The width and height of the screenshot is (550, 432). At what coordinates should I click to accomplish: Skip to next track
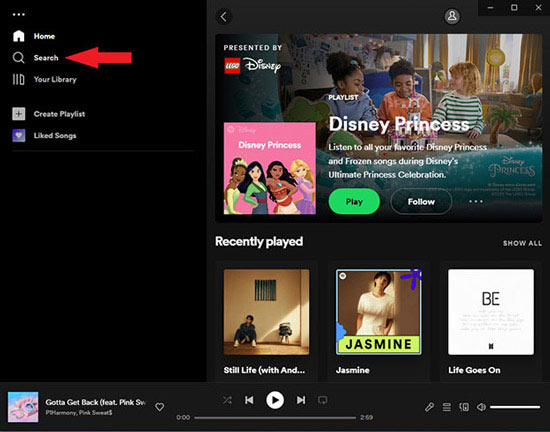(x=301, y=400)
